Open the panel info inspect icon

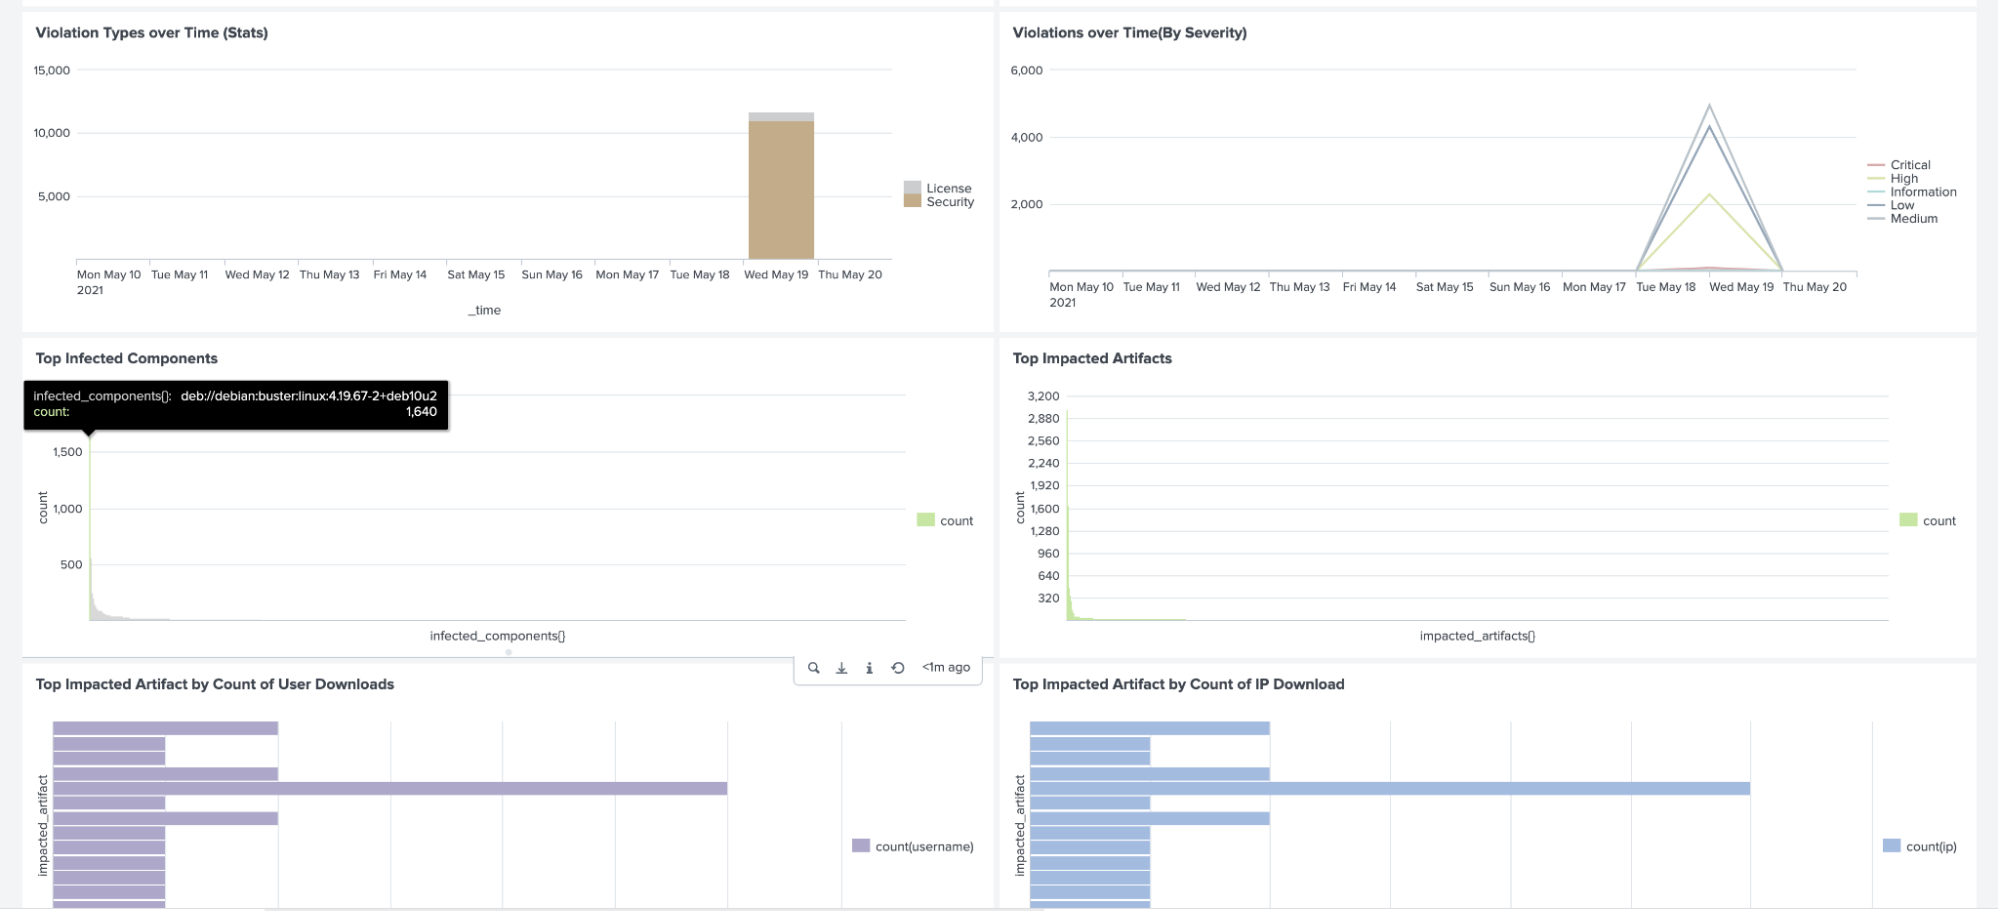(x=869, y=668)
